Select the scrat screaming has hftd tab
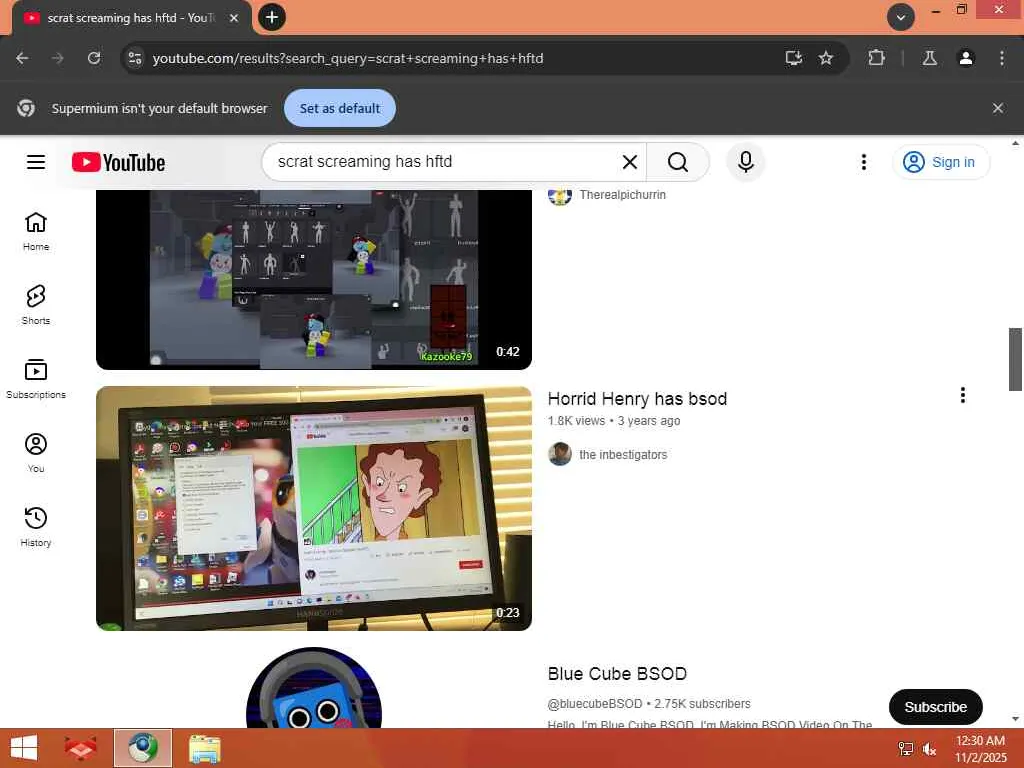The width and height of the screenshot is (1024, 768). [x=131, y=18]
